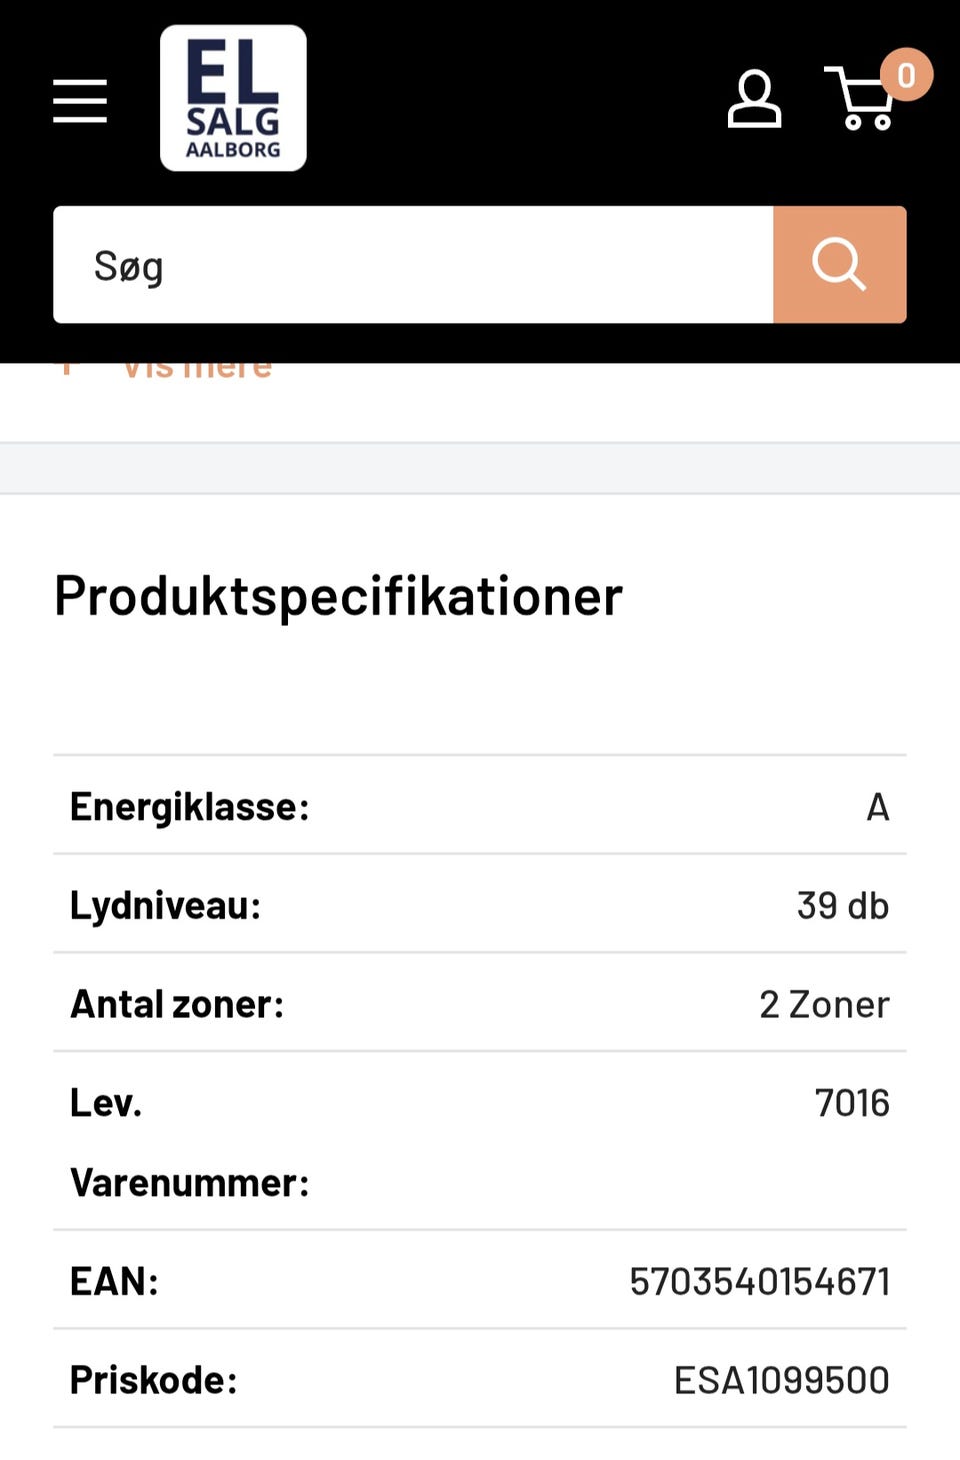Screen dimensions: 960x1460
Task: Select the Energiklasse label
Action: click(189, 806)
